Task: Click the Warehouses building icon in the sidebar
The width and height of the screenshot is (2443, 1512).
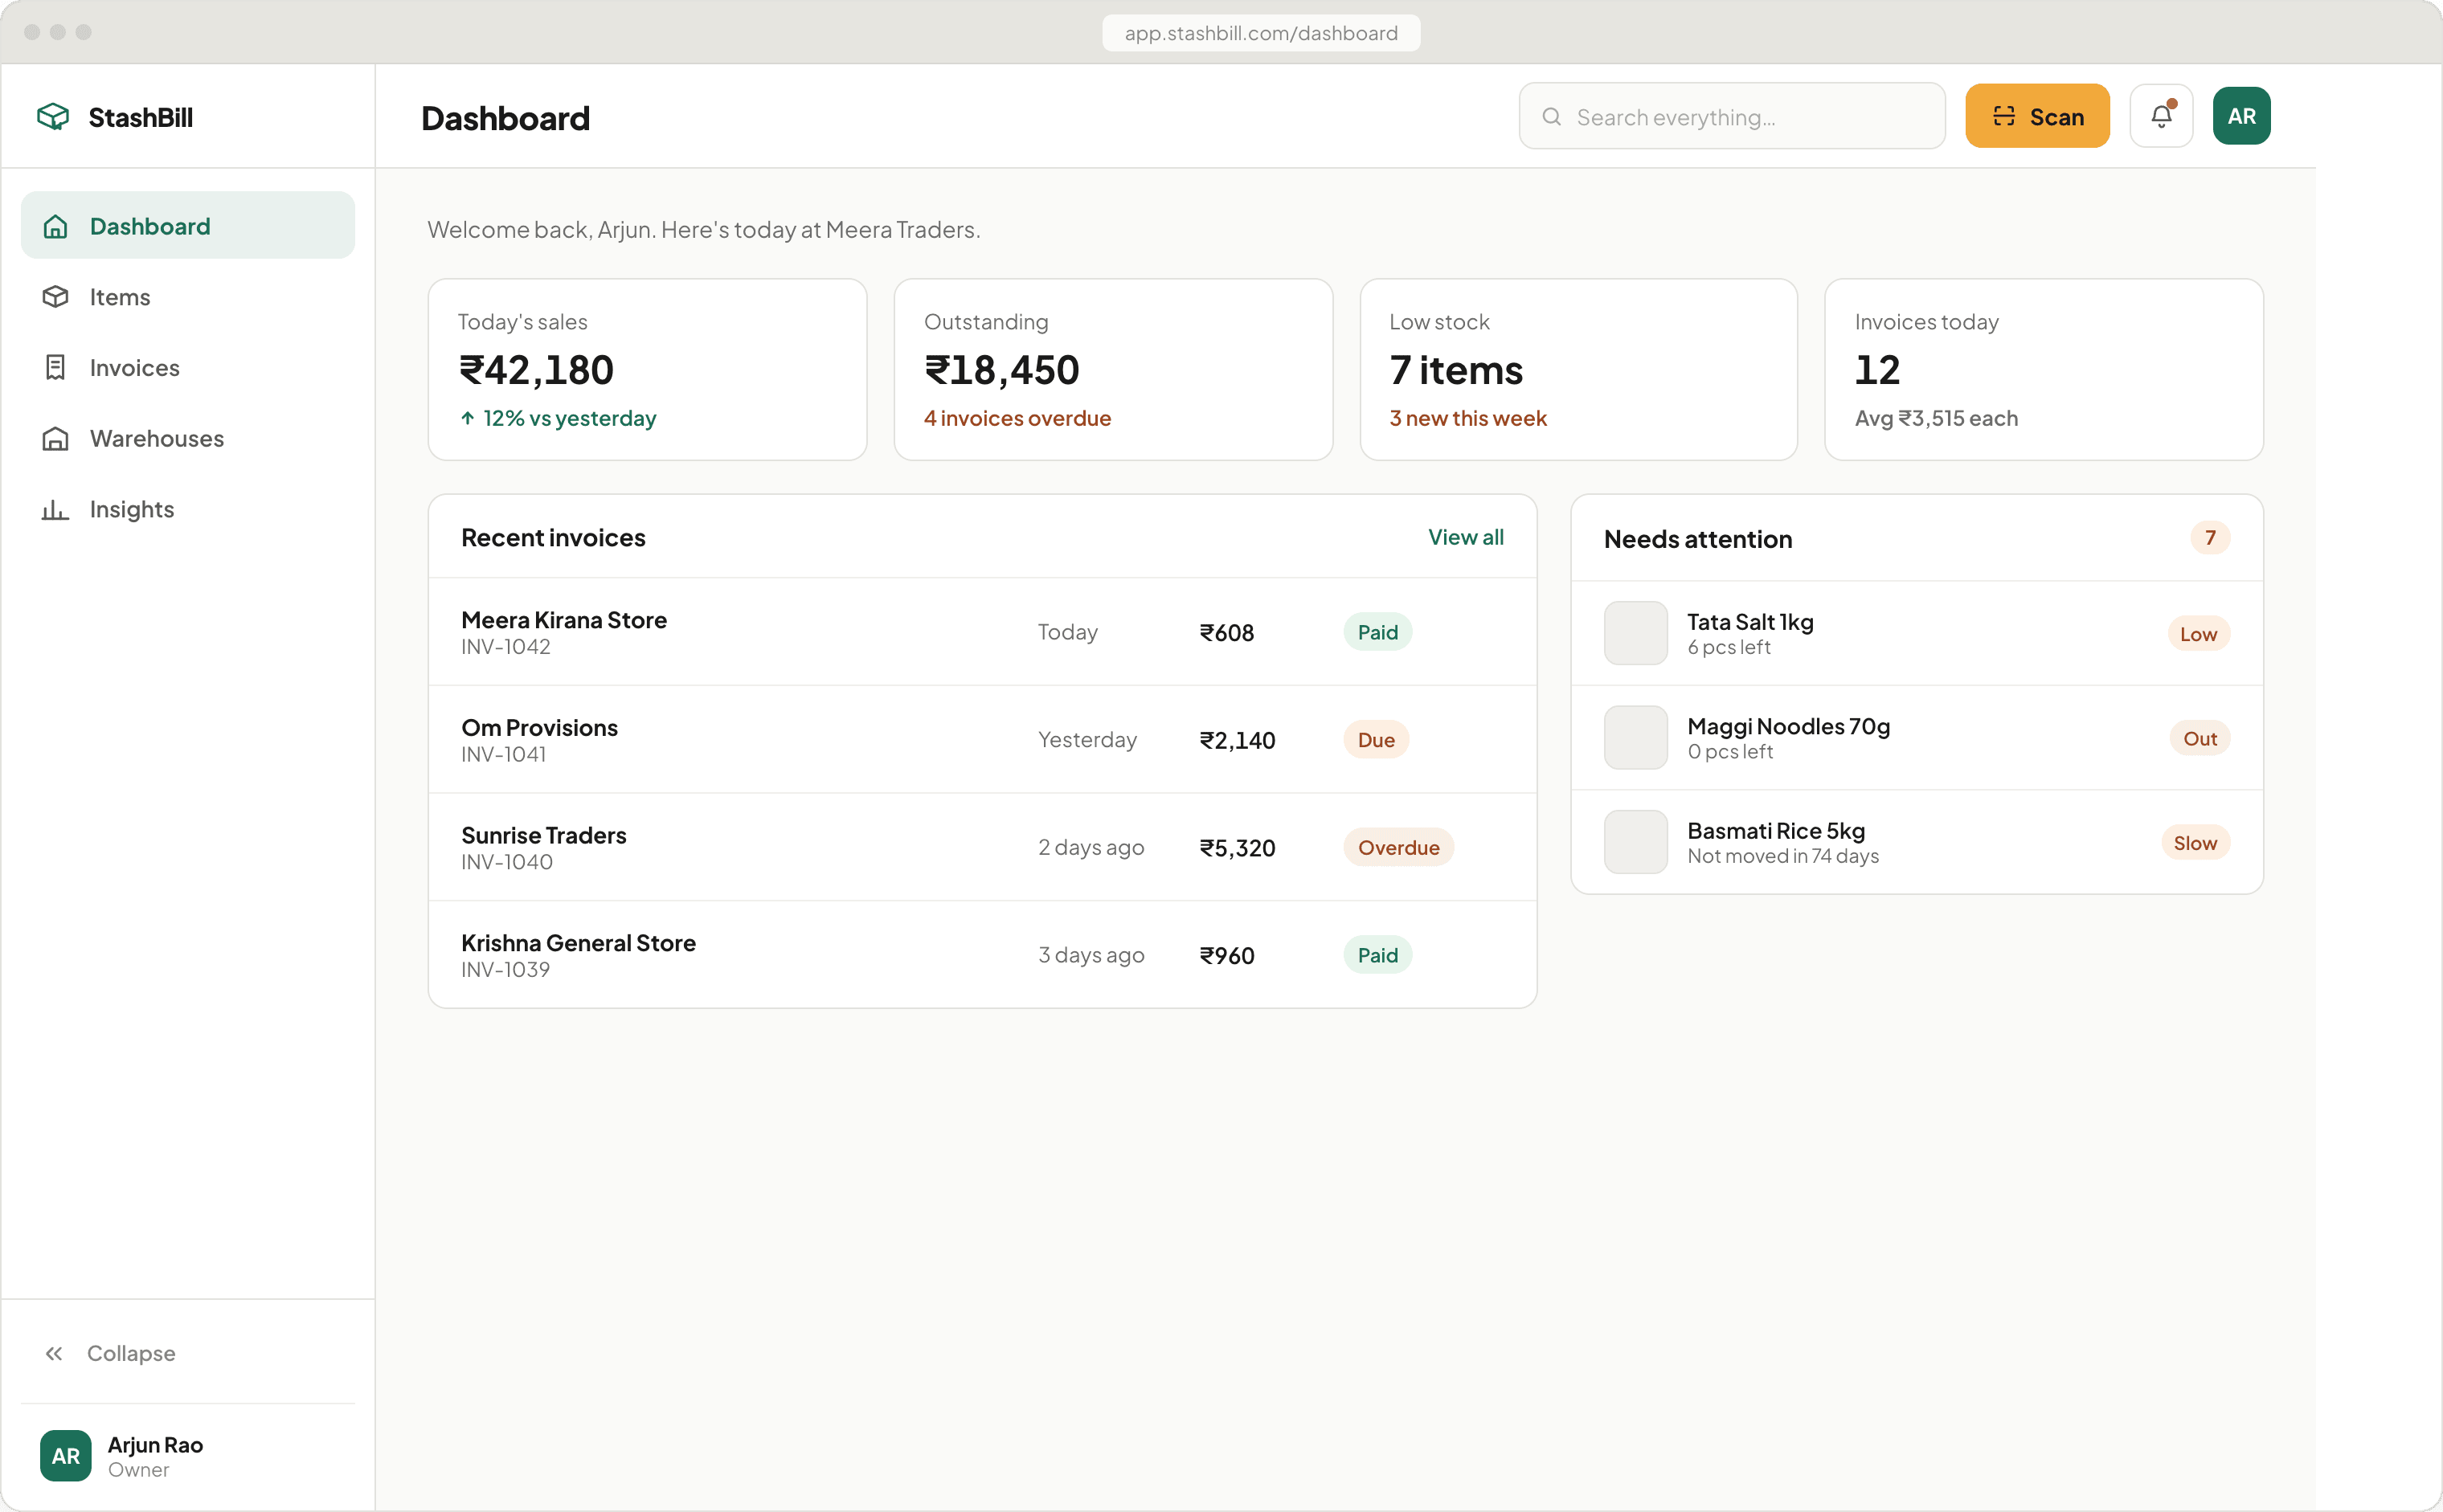Action: (55, 439)
